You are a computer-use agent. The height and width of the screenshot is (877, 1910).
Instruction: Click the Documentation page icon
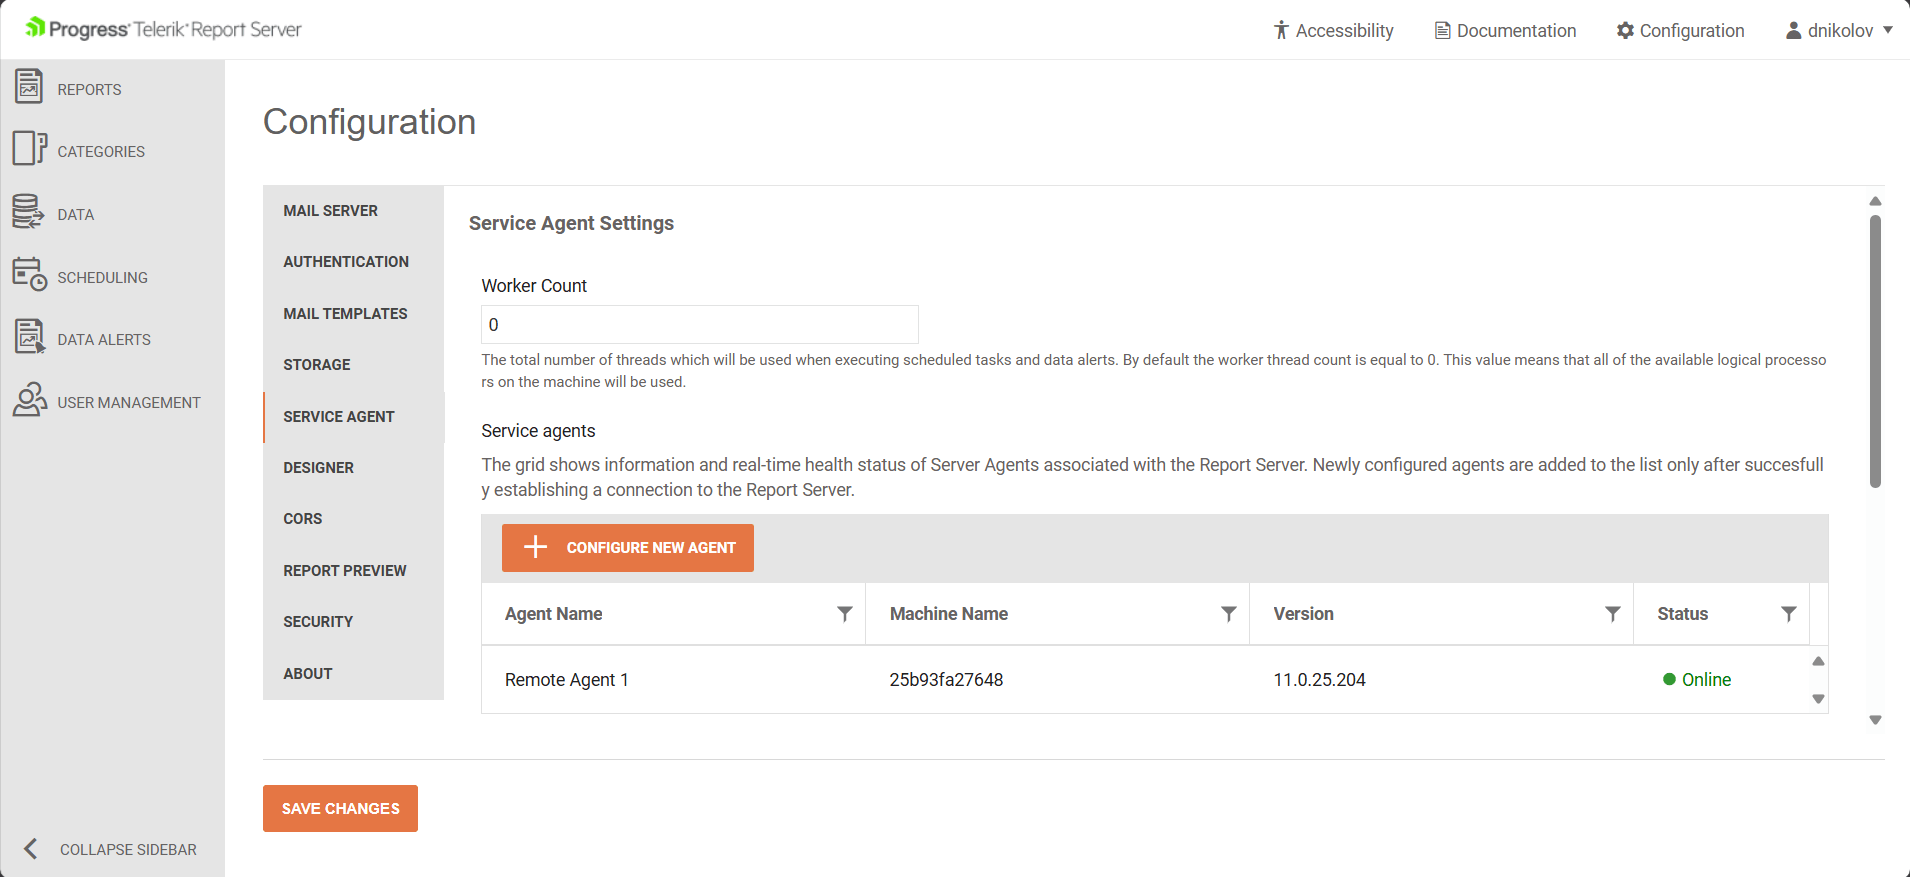[x=1442, y=30]
